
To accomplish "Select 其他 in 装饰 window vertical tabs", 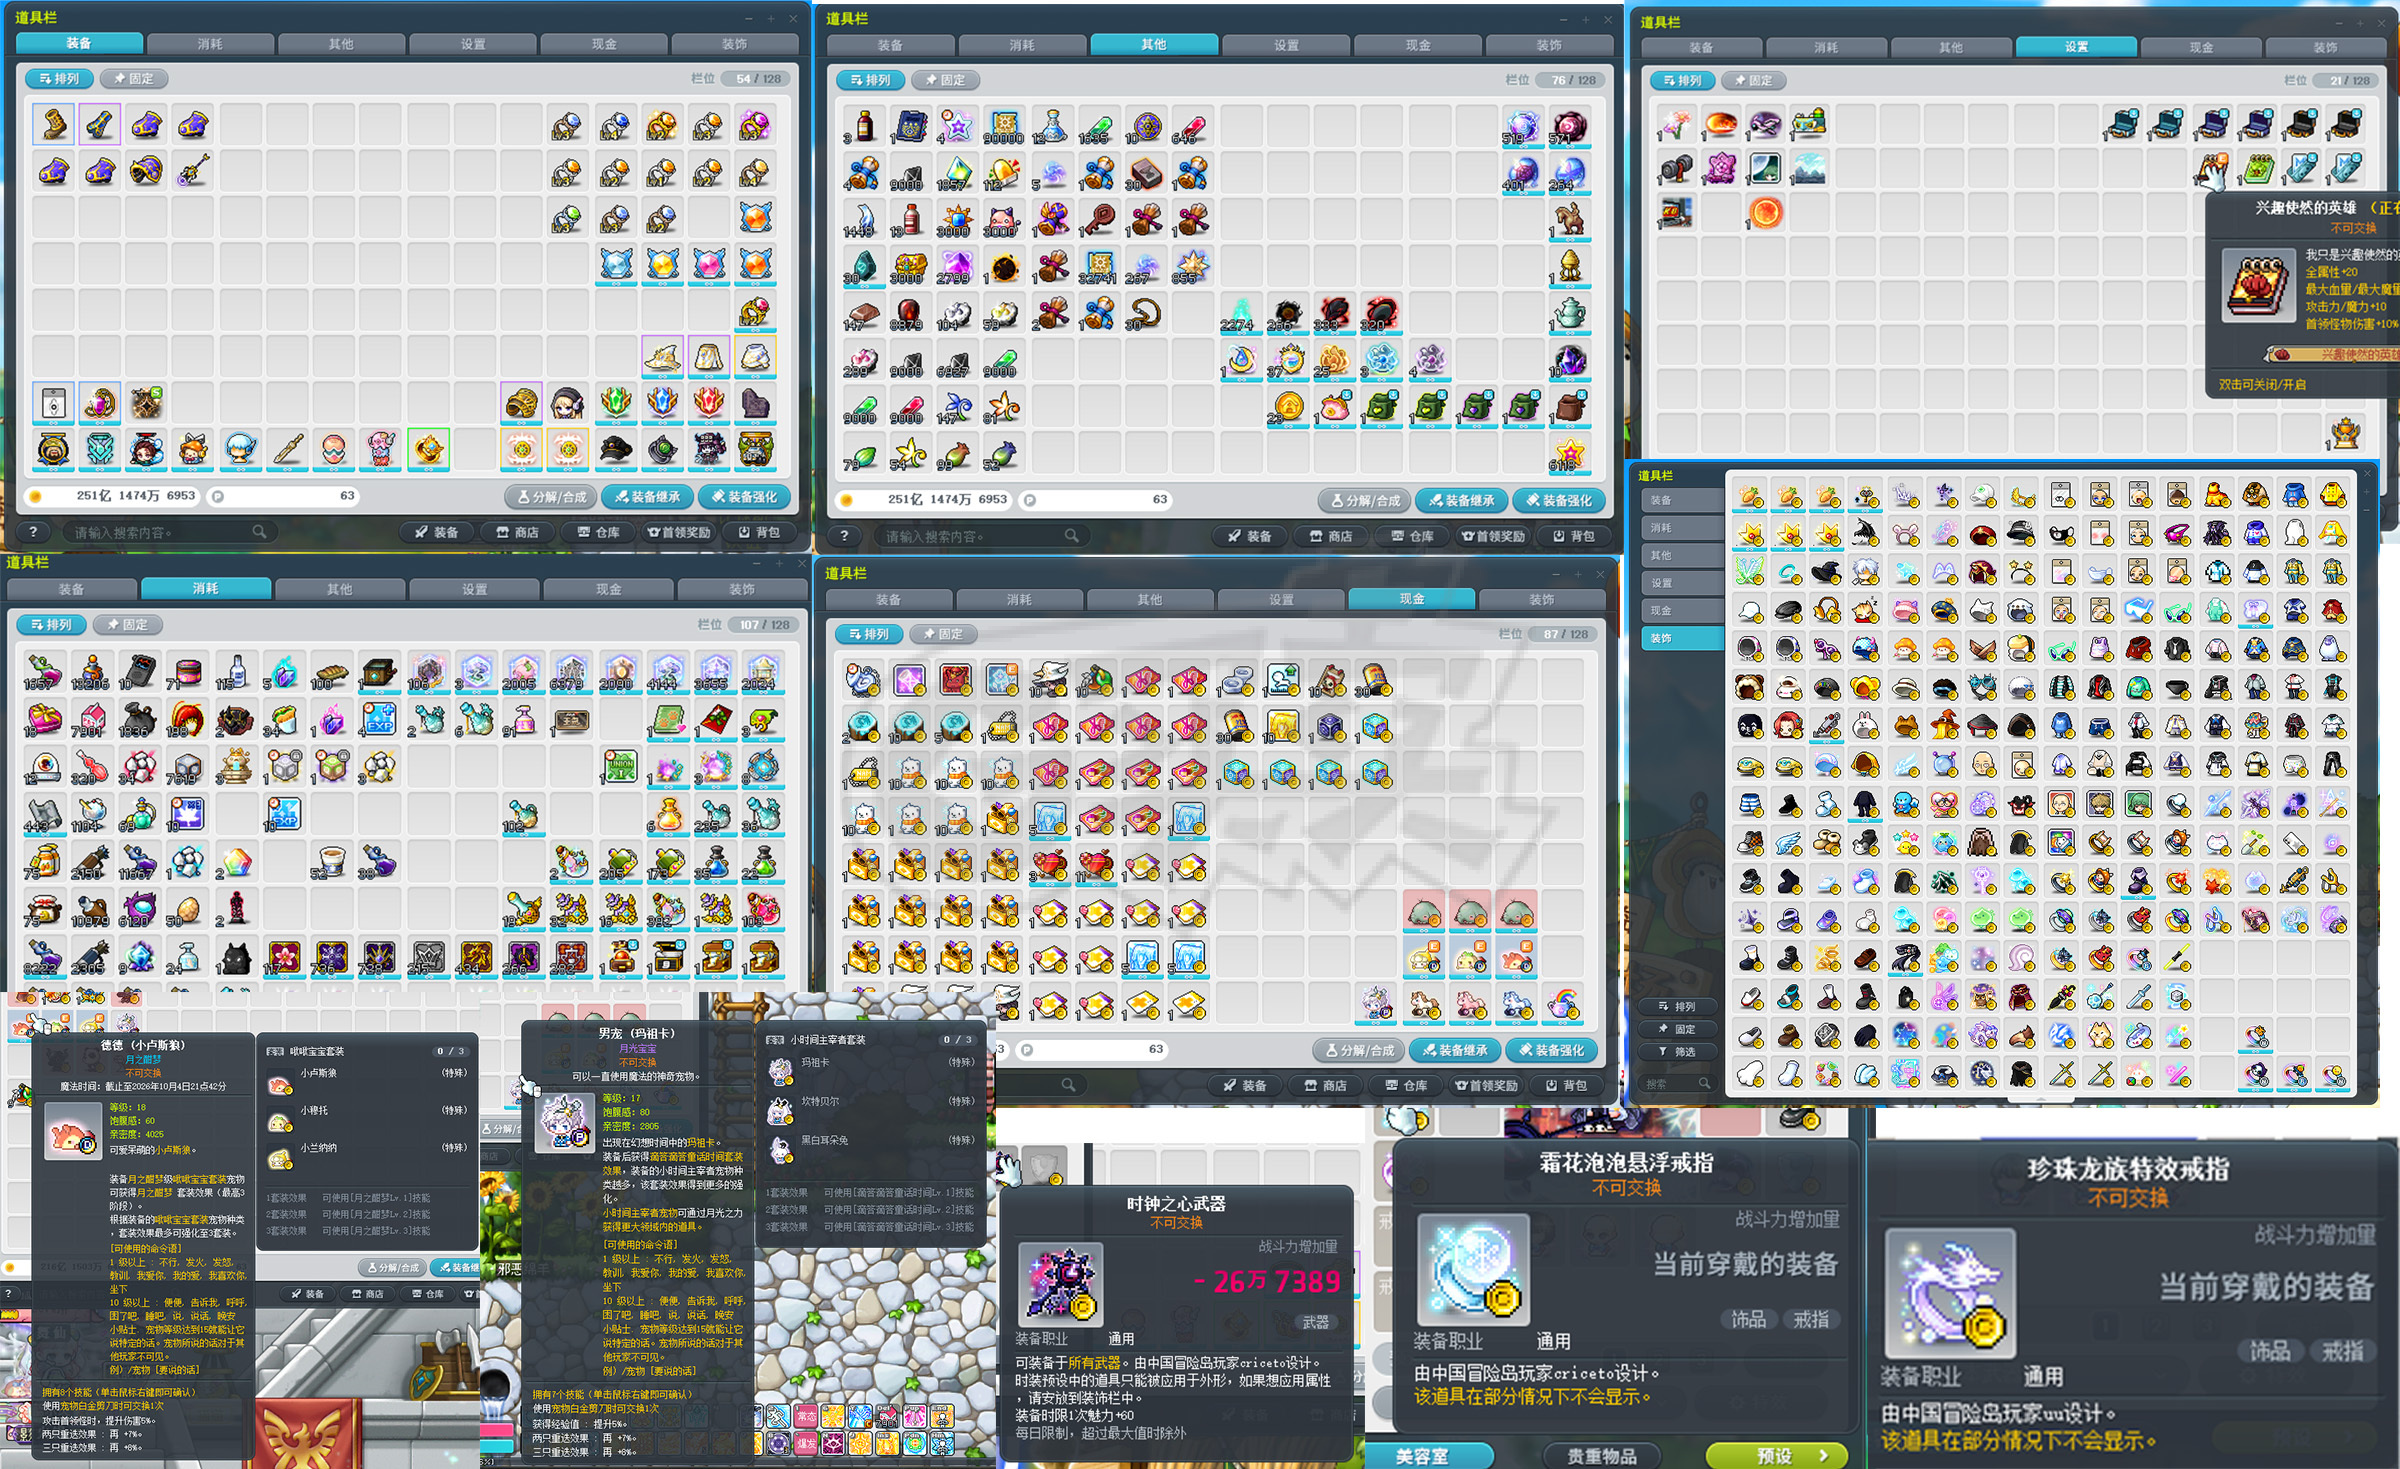I will tap(1683, 555).
